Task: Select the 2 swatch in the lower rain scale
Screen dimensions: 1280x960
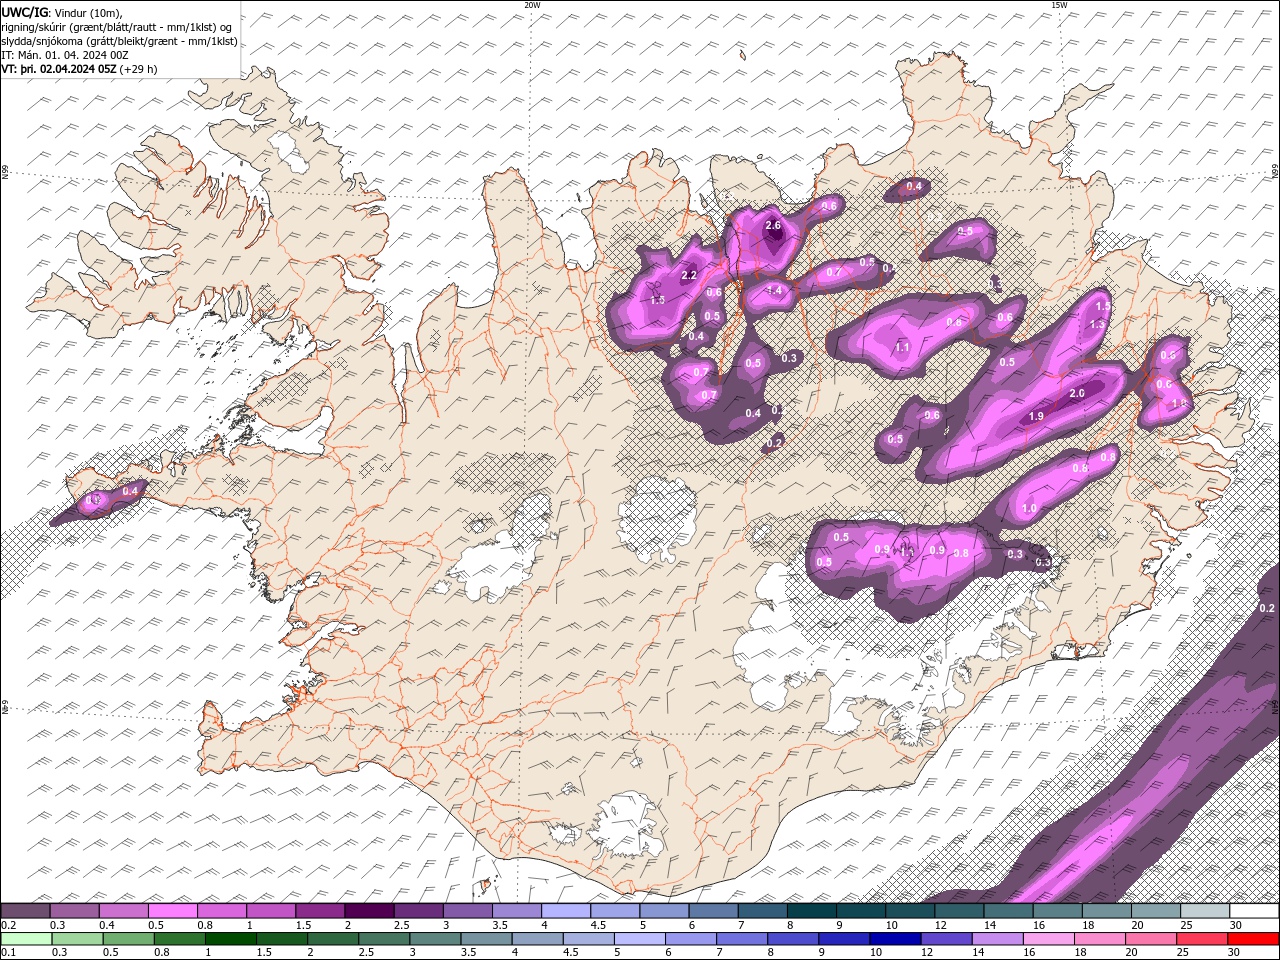Action: tap(332, 939)
